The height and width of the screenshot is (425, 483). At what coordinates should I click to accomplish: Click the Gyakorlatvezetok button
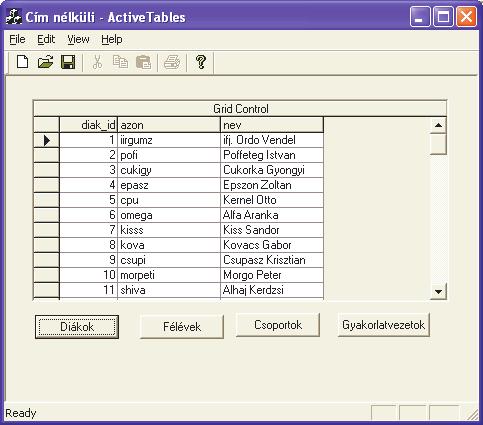click(x=384, y=325)
